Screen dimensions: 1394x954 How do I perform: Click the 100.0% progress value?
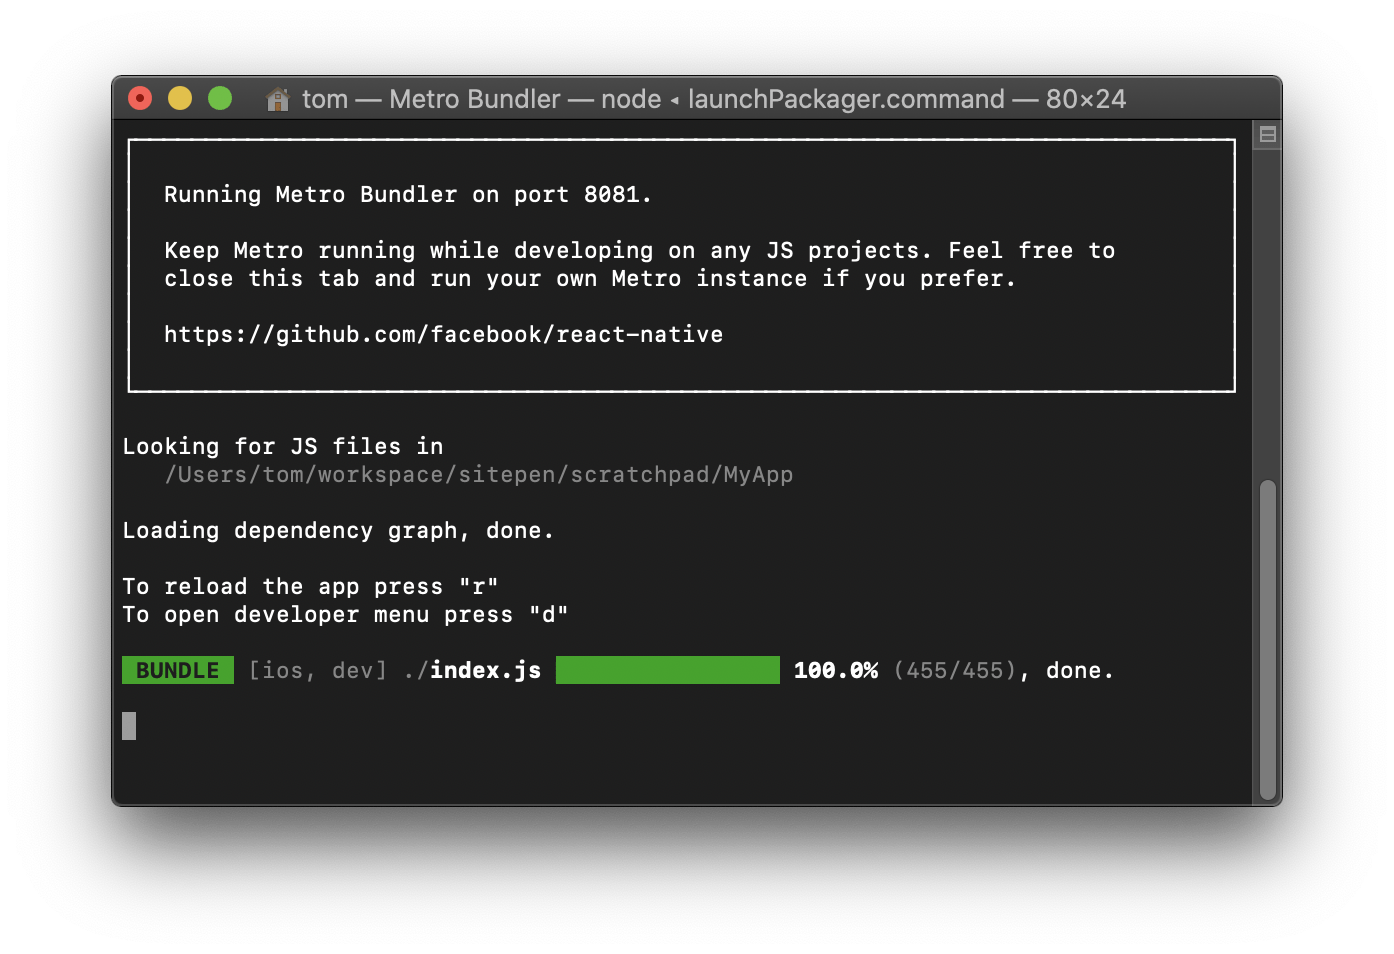[x=835, y=670]
